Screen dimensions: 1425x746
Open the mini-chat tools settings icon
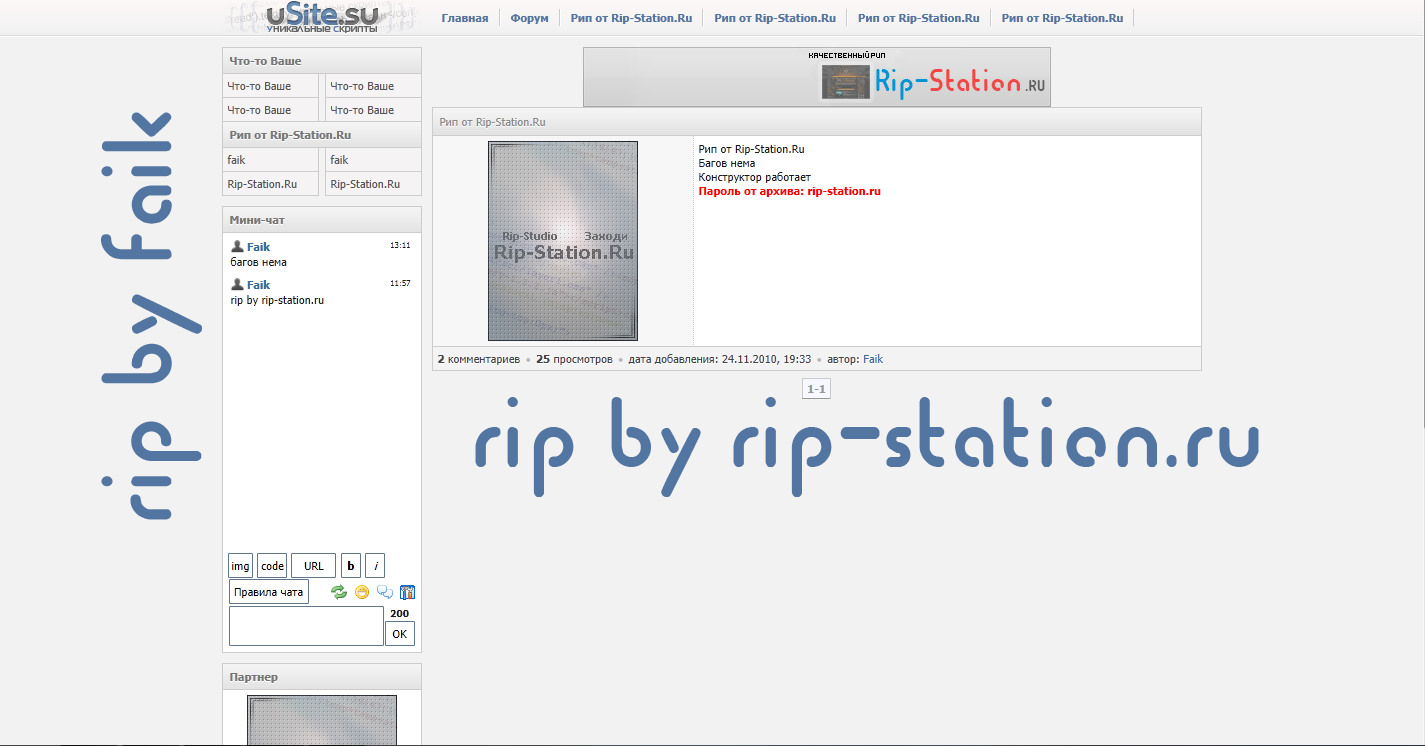[407, 592]
